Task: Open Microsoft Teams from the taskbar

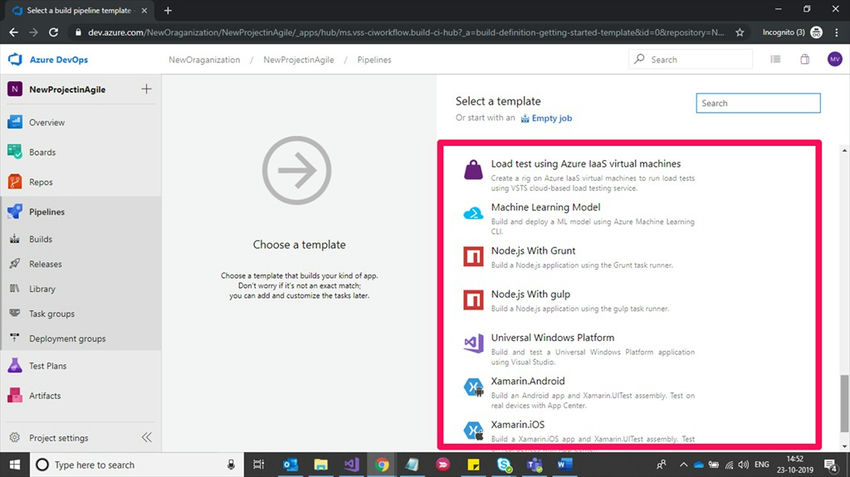Action: click(x=535, y=465)
